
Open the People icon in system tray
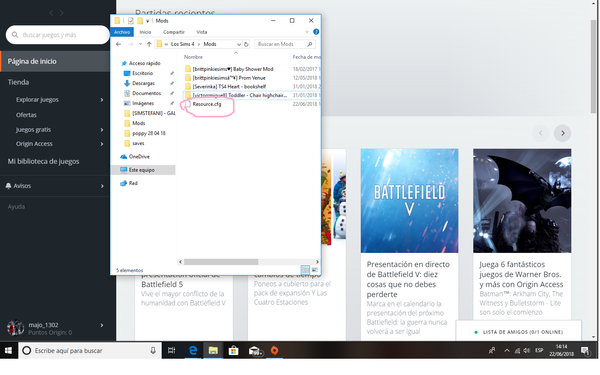[x=492, y=351]
